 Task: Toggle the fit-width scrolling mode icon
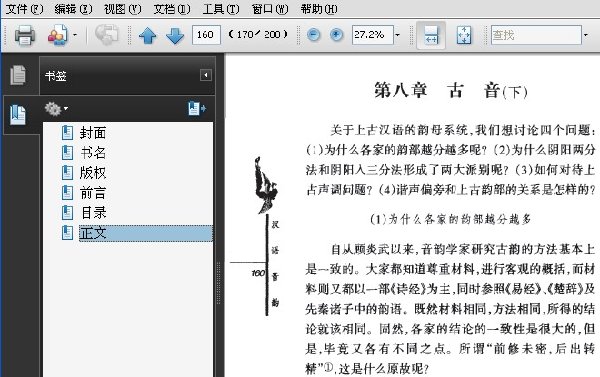coord(431,35)
